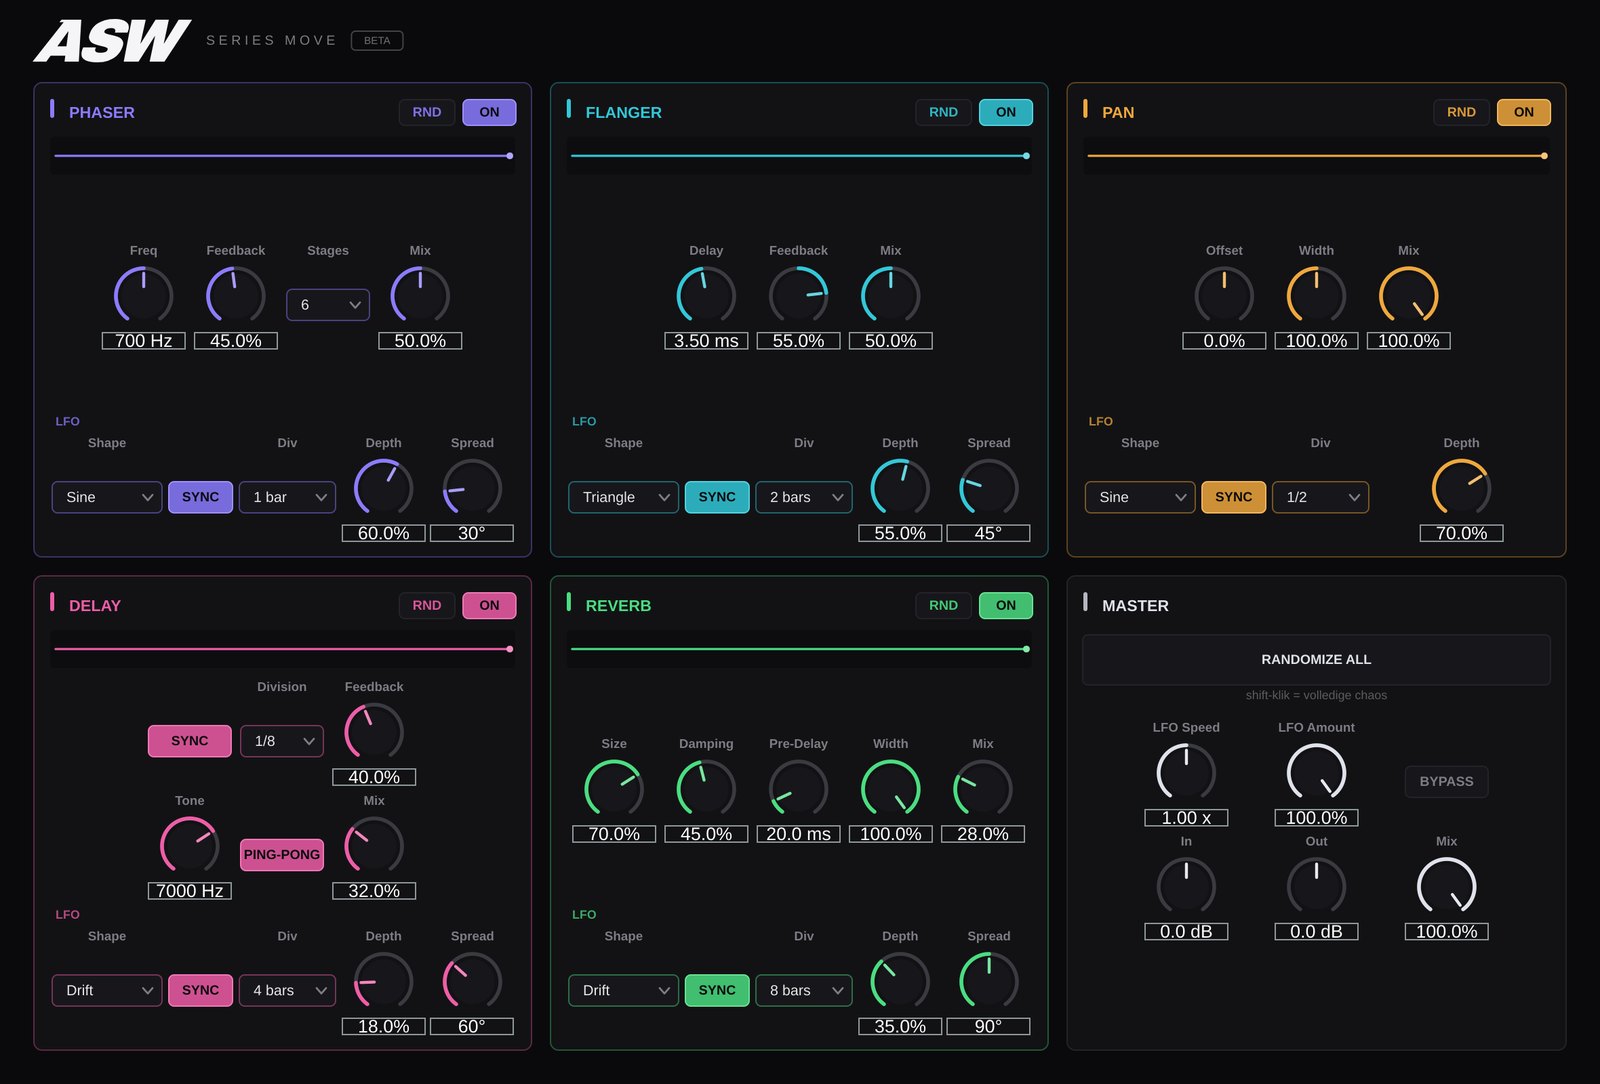The width and height of the screenshot is (1600, 1084).
Task: Click the BETA badge in header
Action: [x=377, y=41]
